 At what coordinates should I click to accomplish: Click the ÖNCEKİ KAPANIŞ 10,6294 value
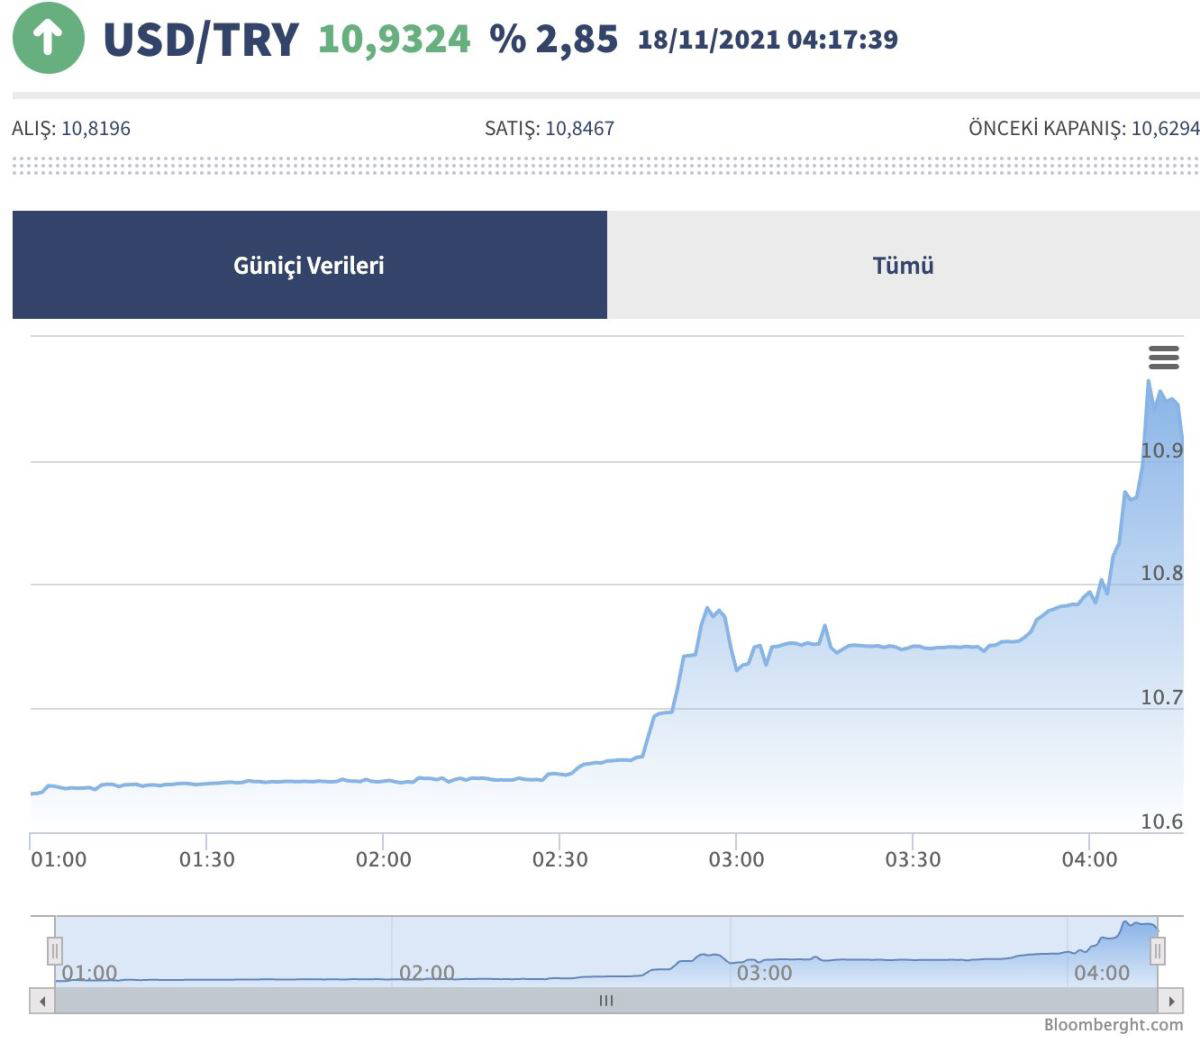(1083, 128)
